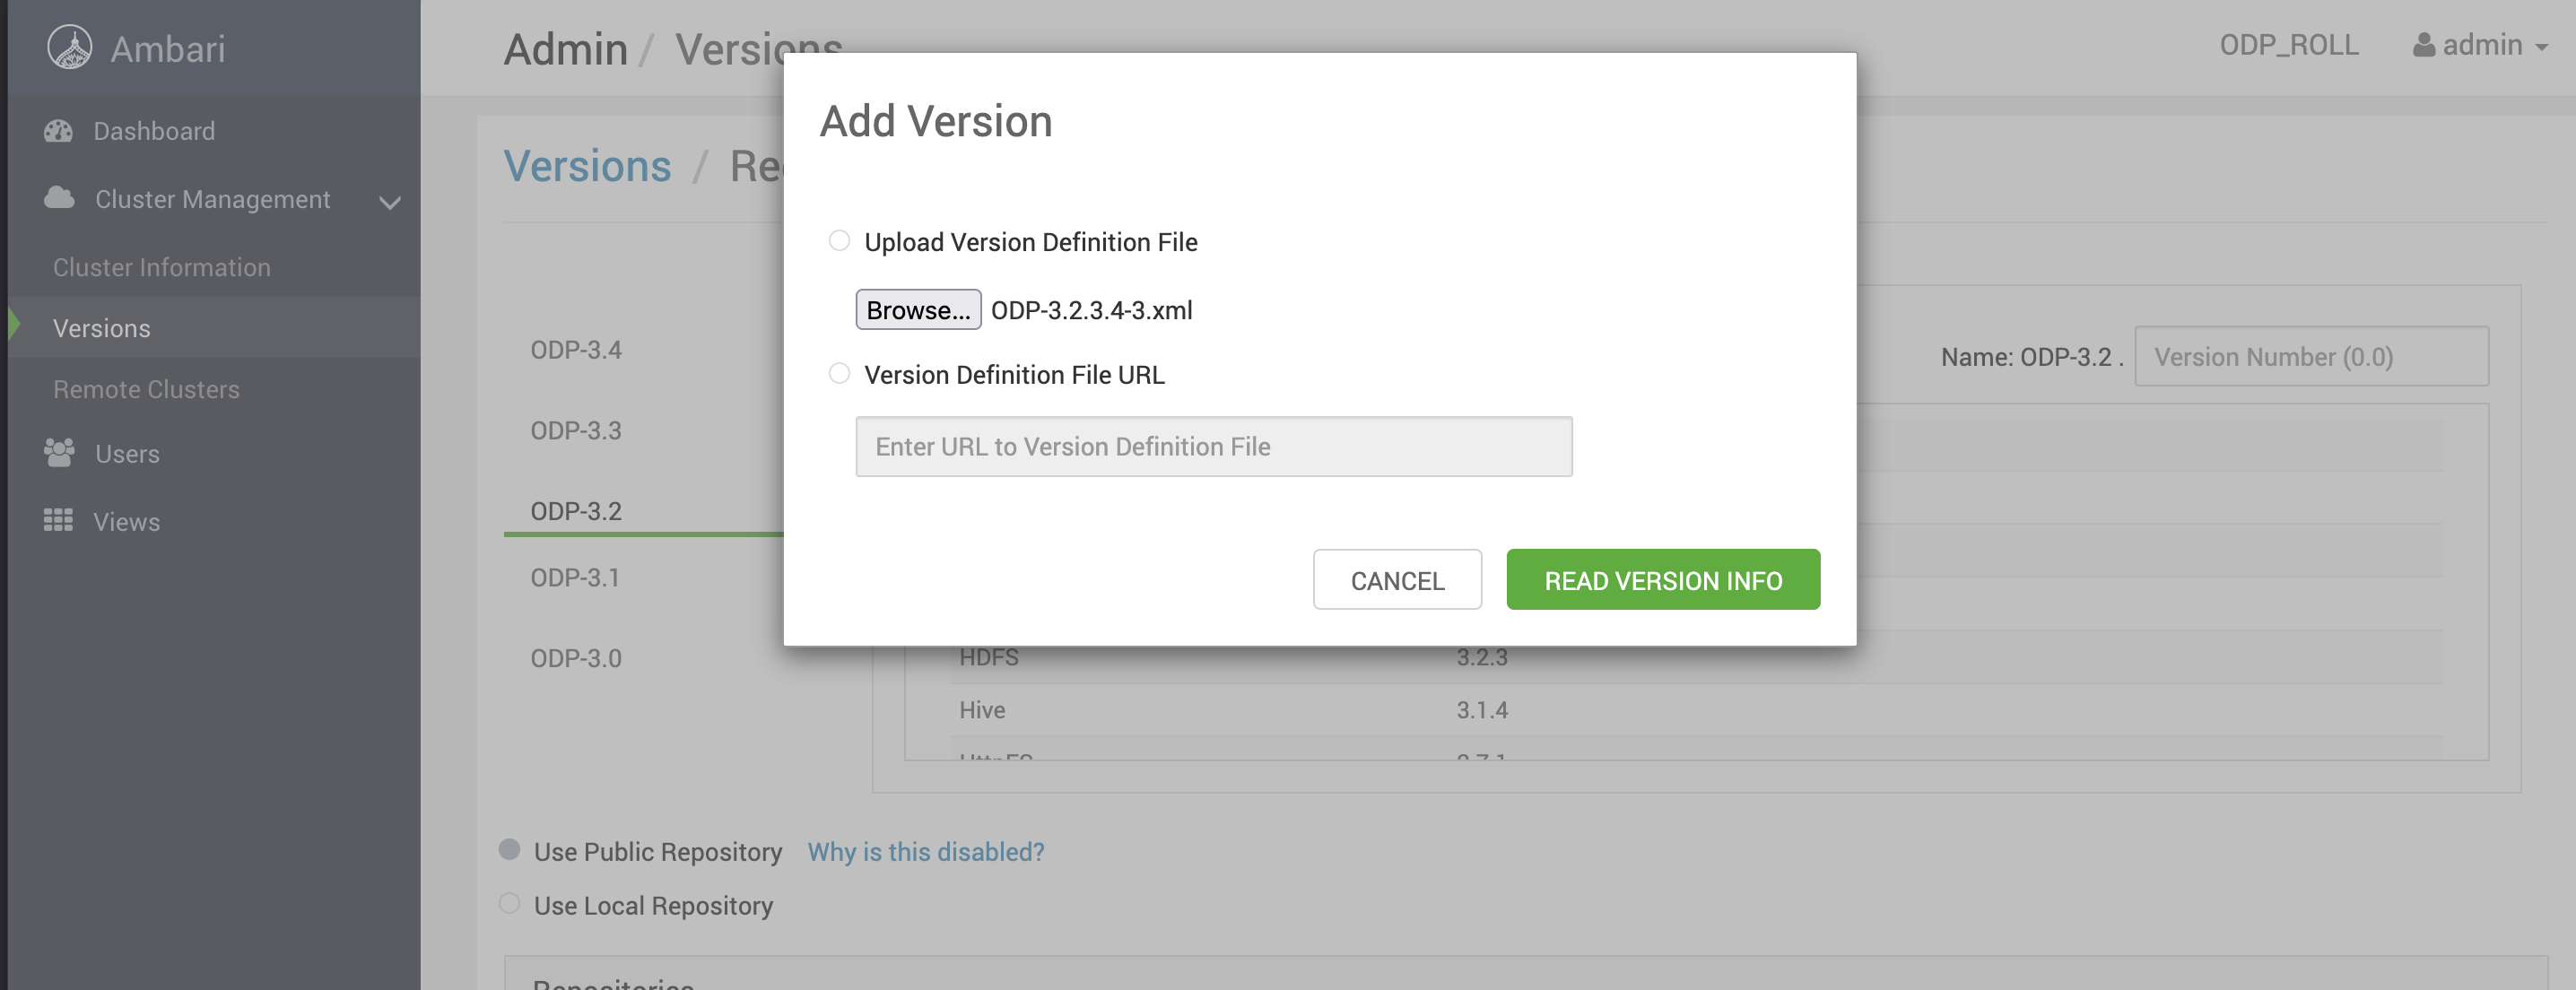2576x990 pixels.
Task: Click the HDFS service row name
Action: click(x=989, y=657)
